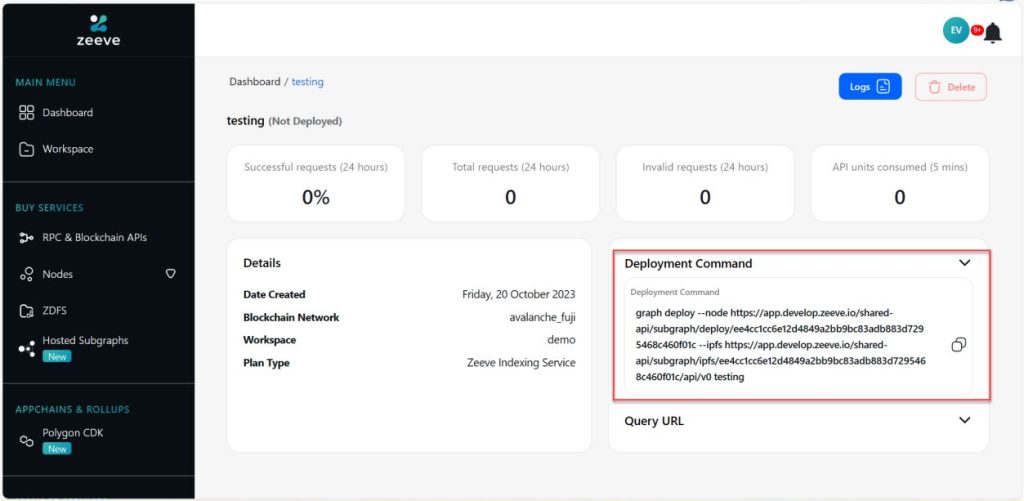The width and height of the screenshot is (1024, 501).
Task: Click the Date Created label
Action: coord(274,295)
